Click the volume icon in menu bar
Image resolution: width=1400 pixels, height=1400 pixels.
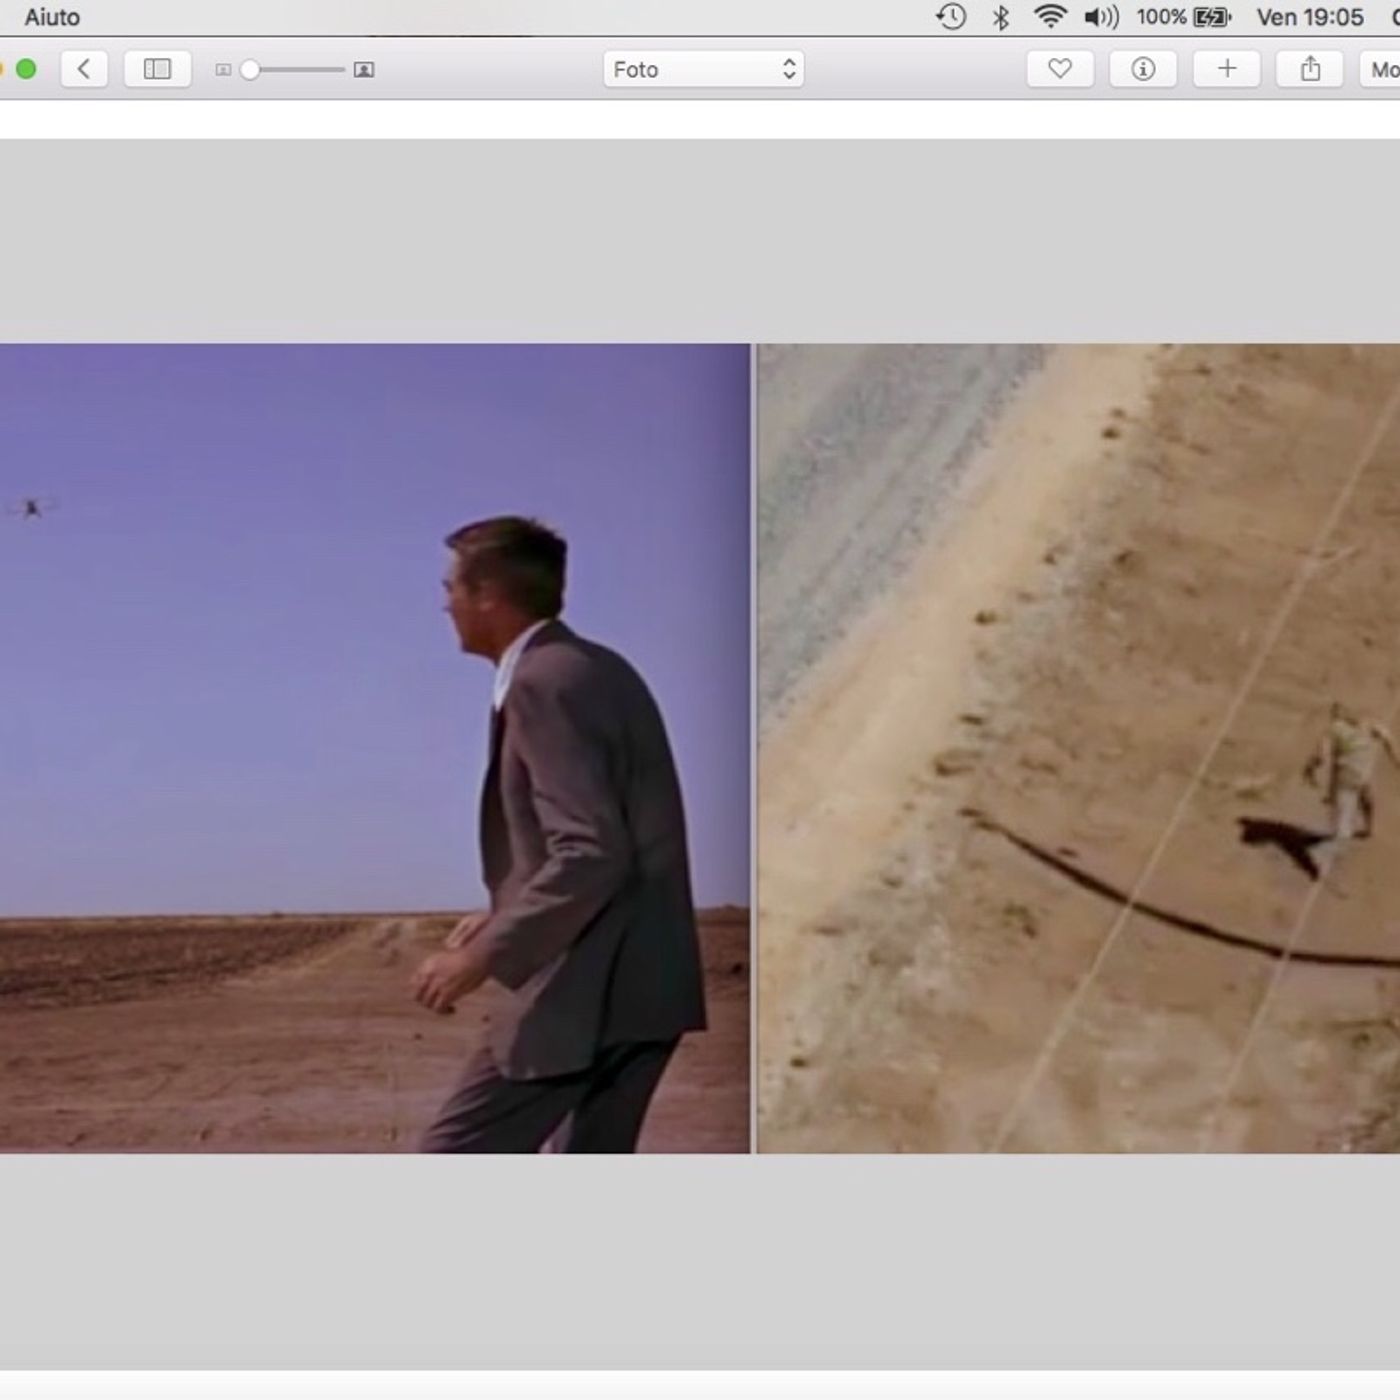(x=1101, y=17)
